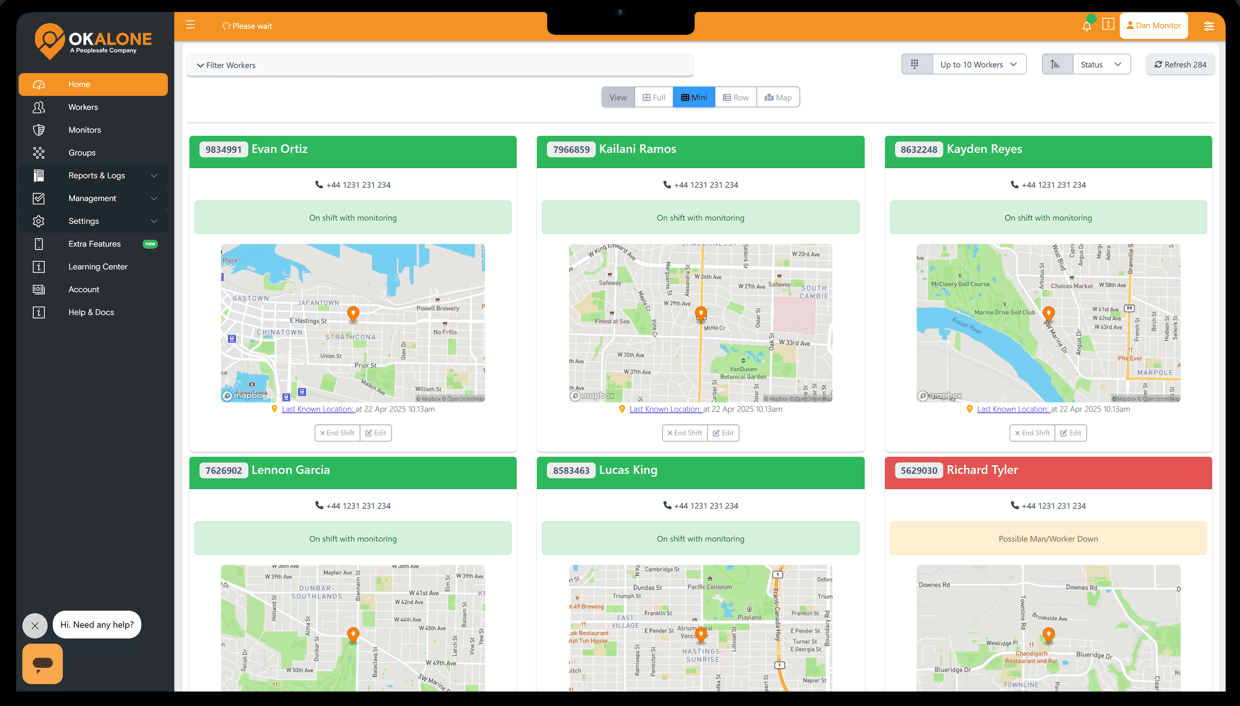Click the 'Hi. Need any help?' chat bubble
This screenshot has height=706, width=1240.
(x=97, y=625)
